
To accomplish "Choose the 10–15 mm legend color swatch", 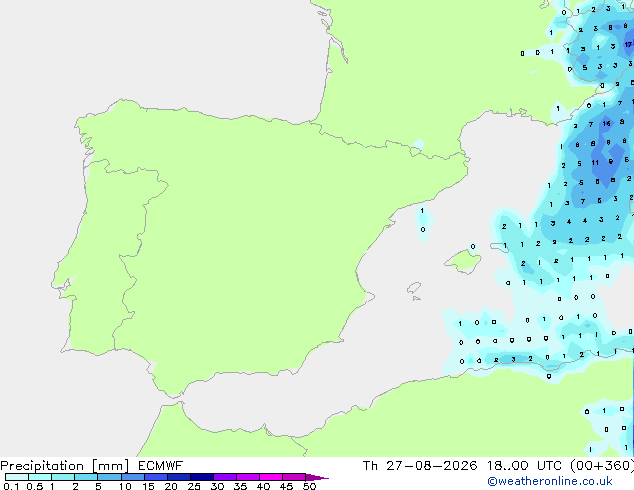I will (133, 477).
